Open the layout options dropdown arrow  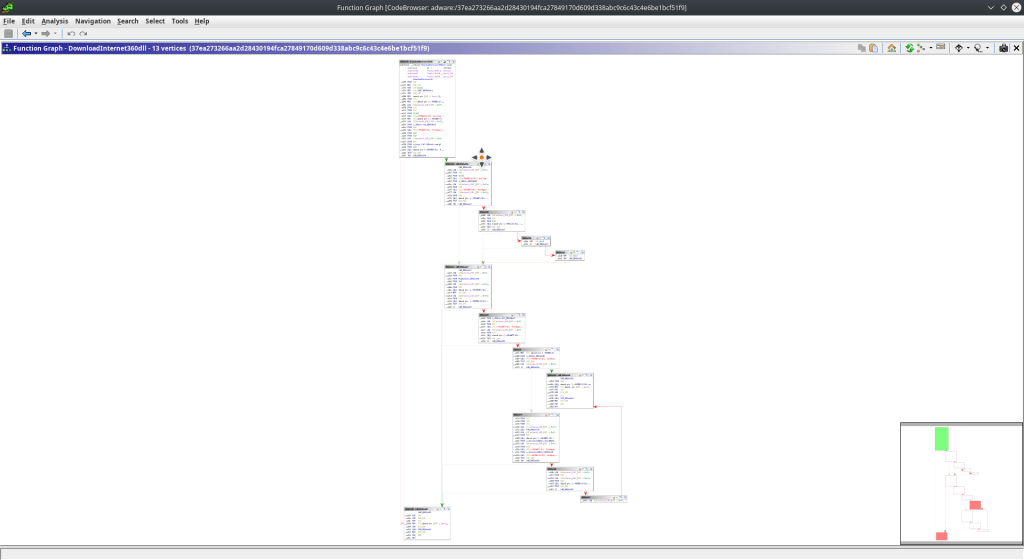point(931,48)
